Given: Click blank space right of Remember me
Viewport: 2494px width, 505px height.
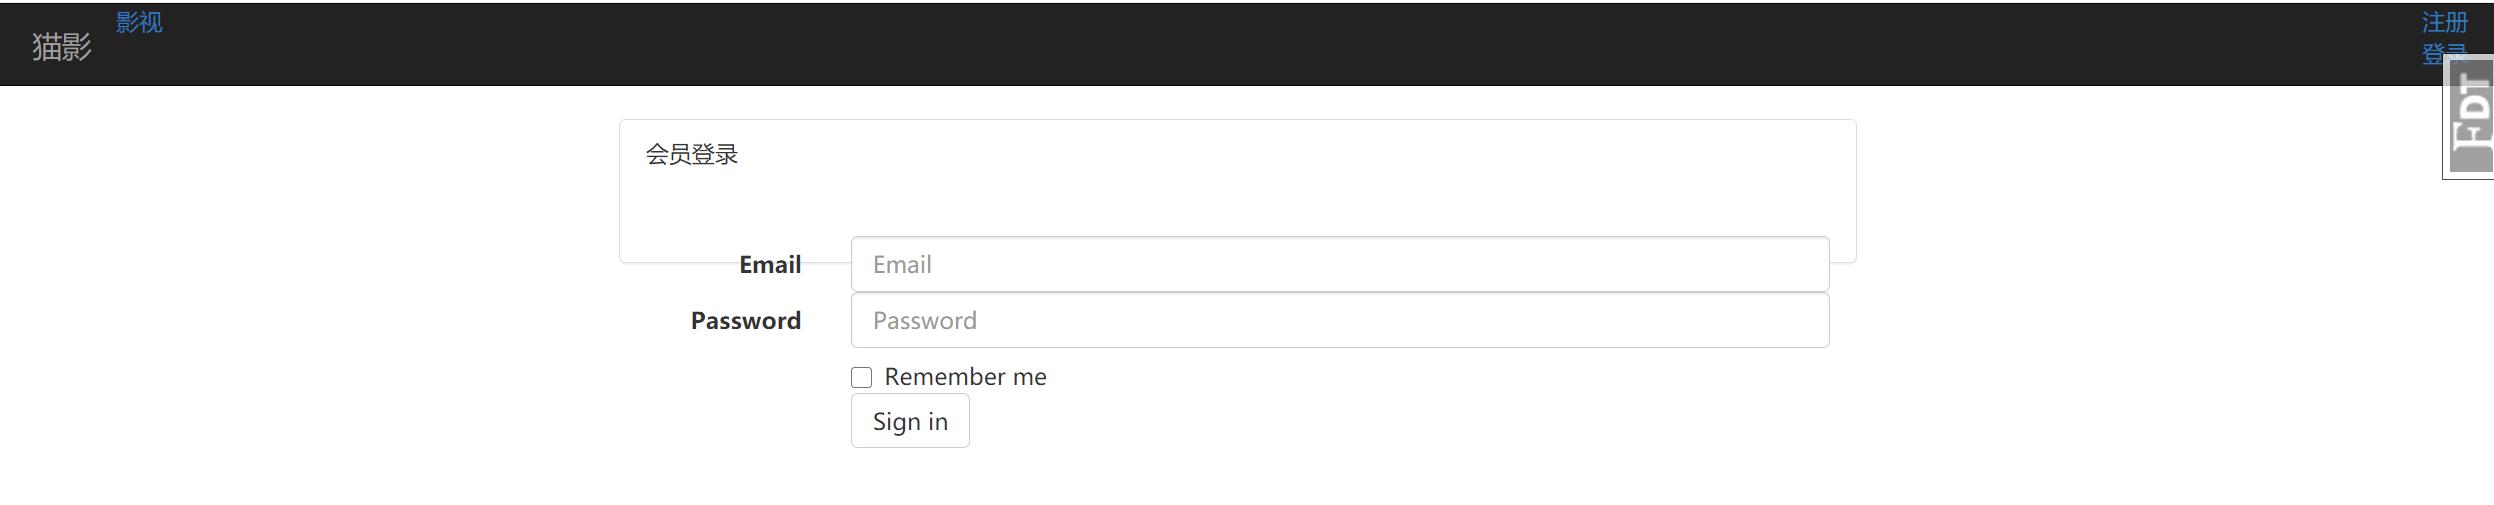Looking at the screenshot, I should 1400,377.
